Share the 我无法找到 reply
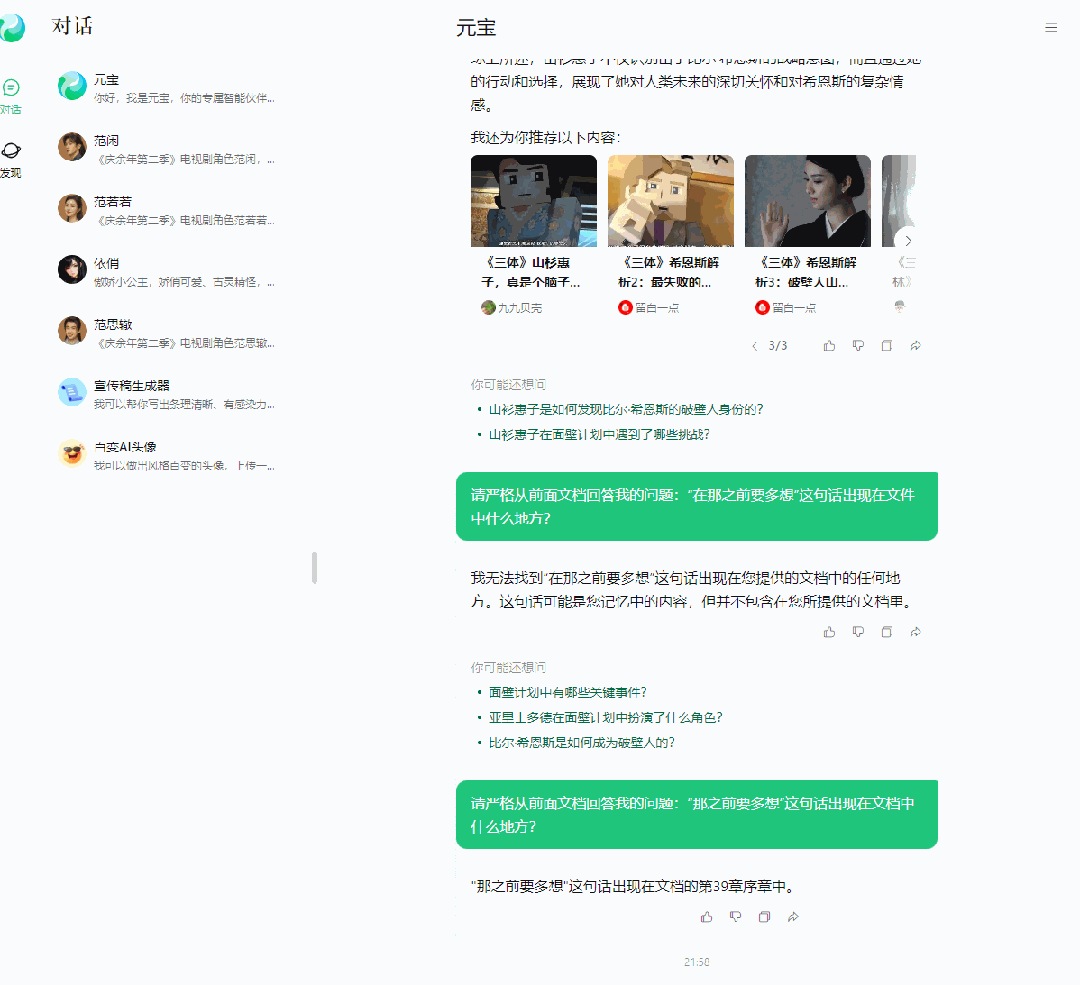The width and height of the screenshot is (1080, 985). pyautogui.click(x=915, y=632)
